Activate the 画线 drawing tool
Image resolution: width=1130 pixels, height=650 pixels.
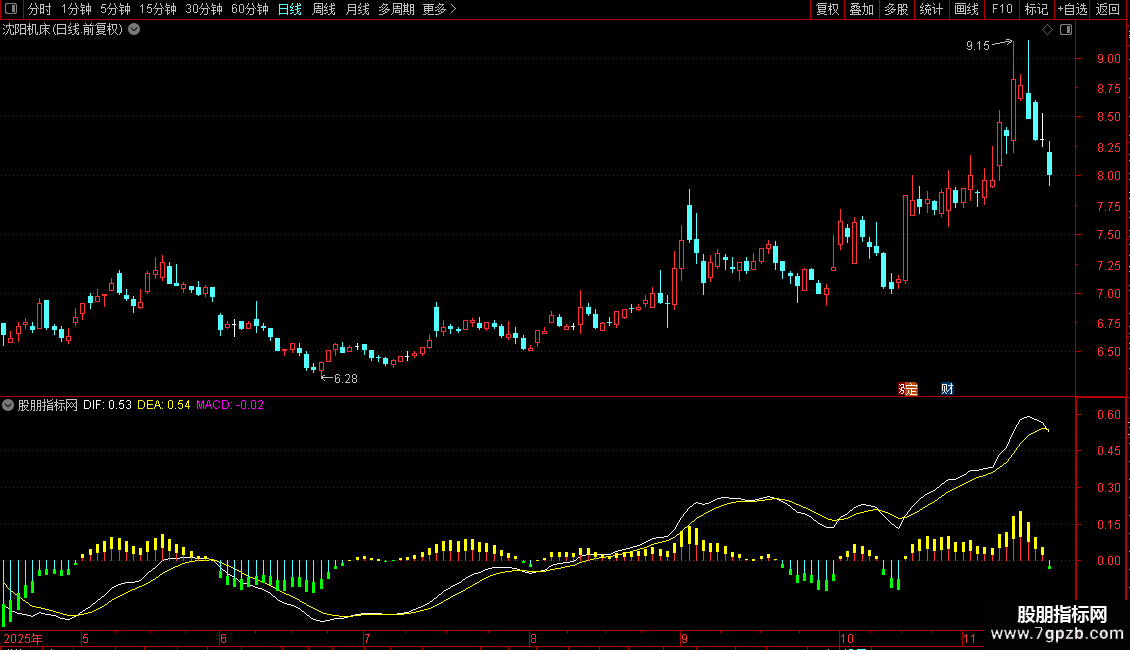click(966, 9)
